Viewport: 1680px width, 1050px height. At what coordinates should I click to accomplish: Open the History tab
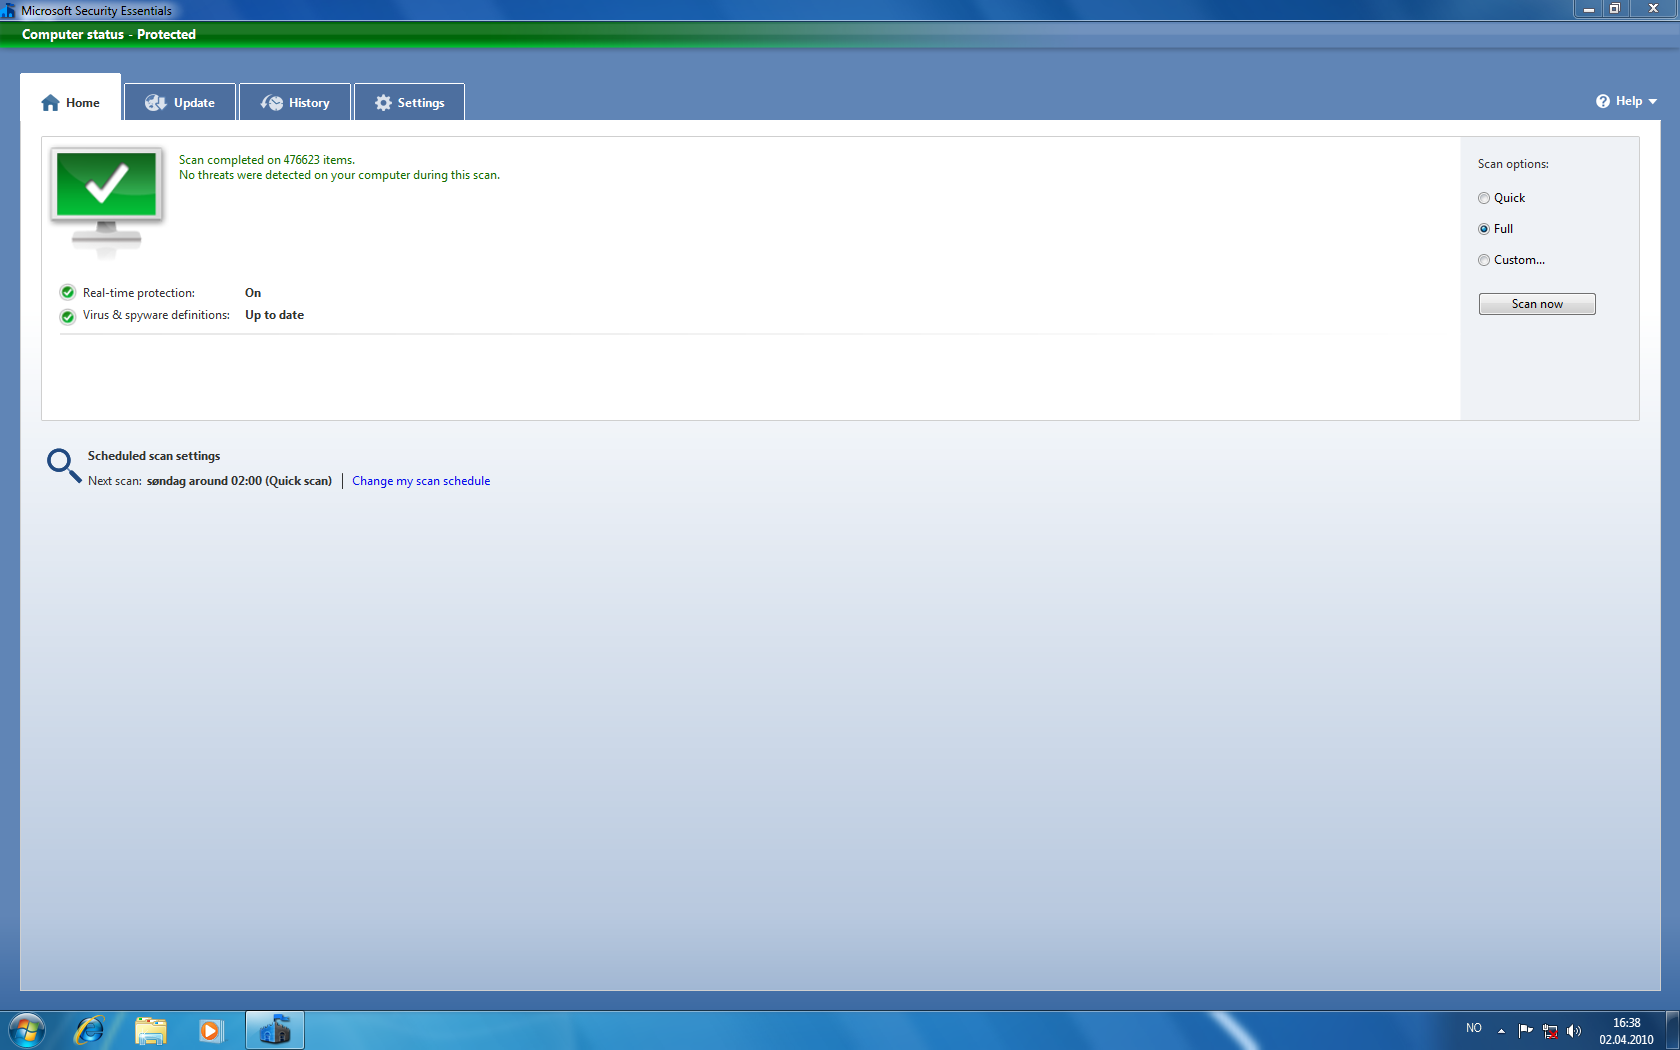pos(295,102)
